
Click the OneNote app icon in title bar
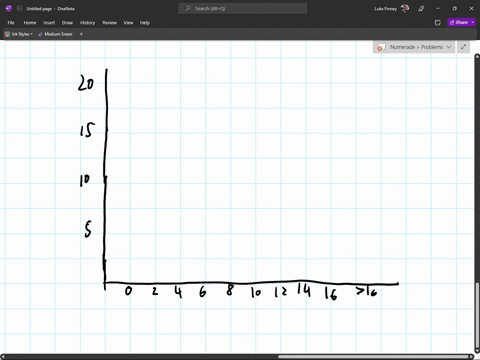click(9, 9)
